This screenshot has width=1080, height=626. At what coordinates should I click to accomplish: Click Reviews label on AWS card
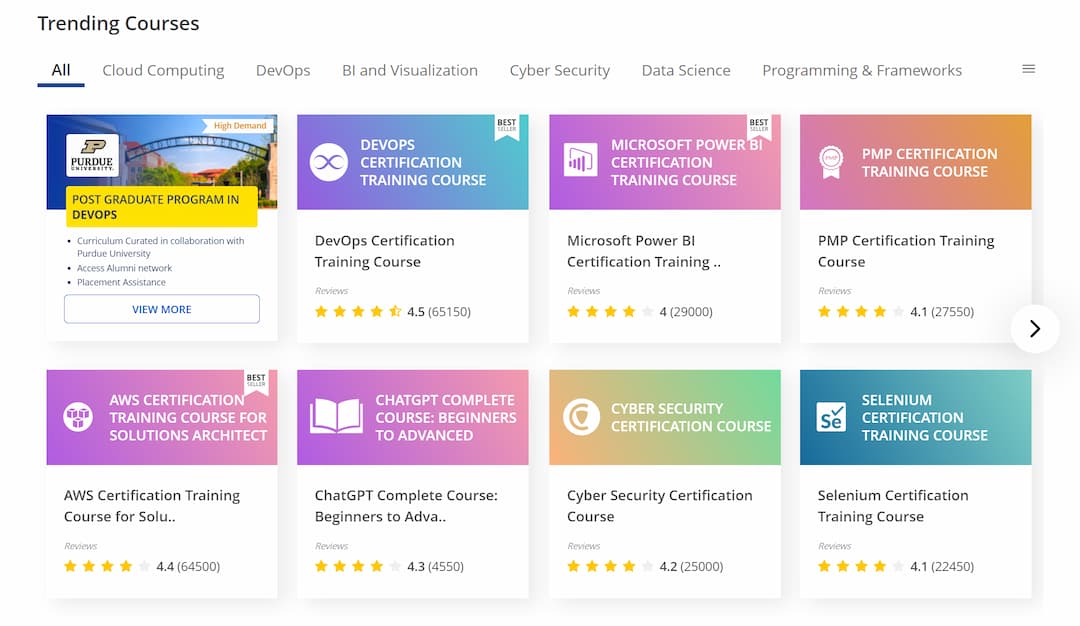point(81,546)
